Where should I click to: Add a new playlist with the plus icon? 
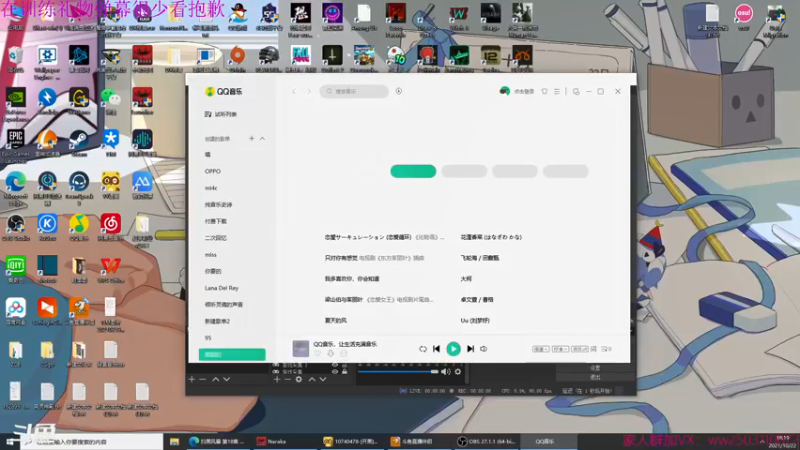click(252, 138)
